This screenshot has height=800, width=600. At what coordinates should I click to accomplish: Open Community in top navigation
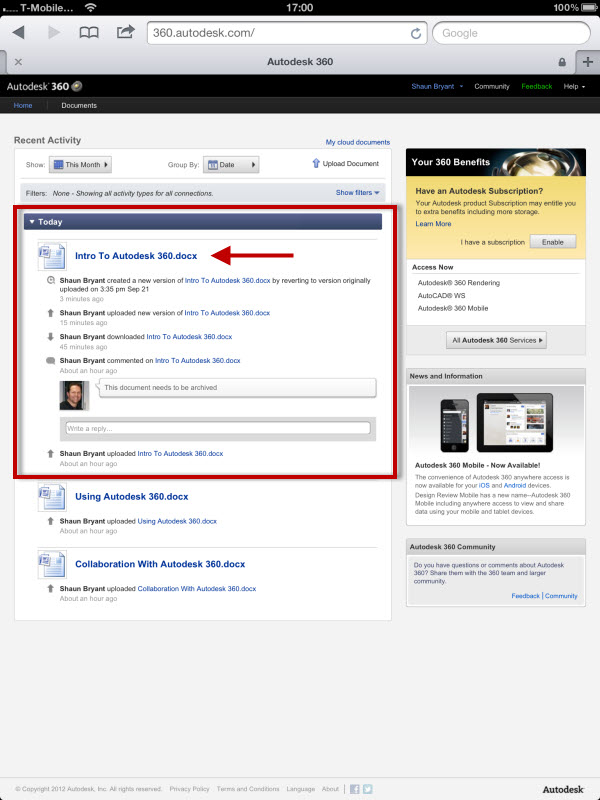click(492, 86)
